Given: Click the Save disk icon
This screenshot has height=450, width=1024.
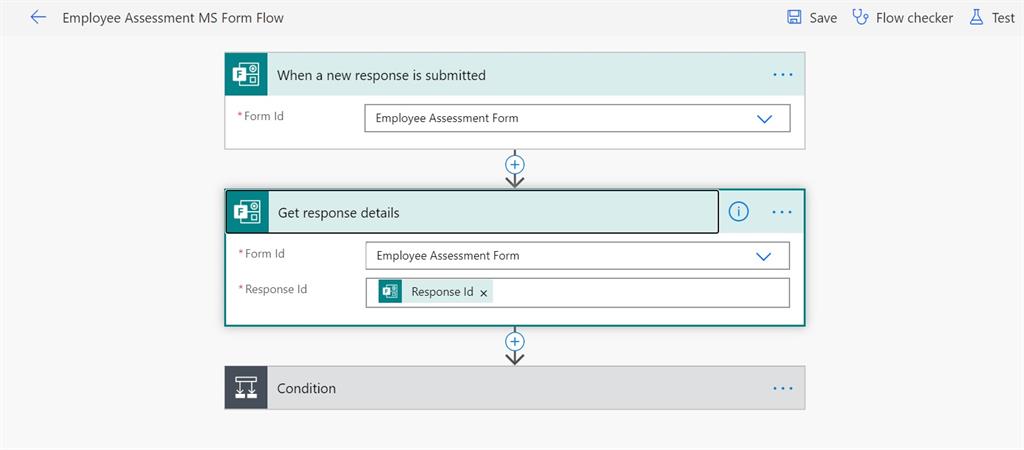Looking at the screenshot, I should click(794, 17).
